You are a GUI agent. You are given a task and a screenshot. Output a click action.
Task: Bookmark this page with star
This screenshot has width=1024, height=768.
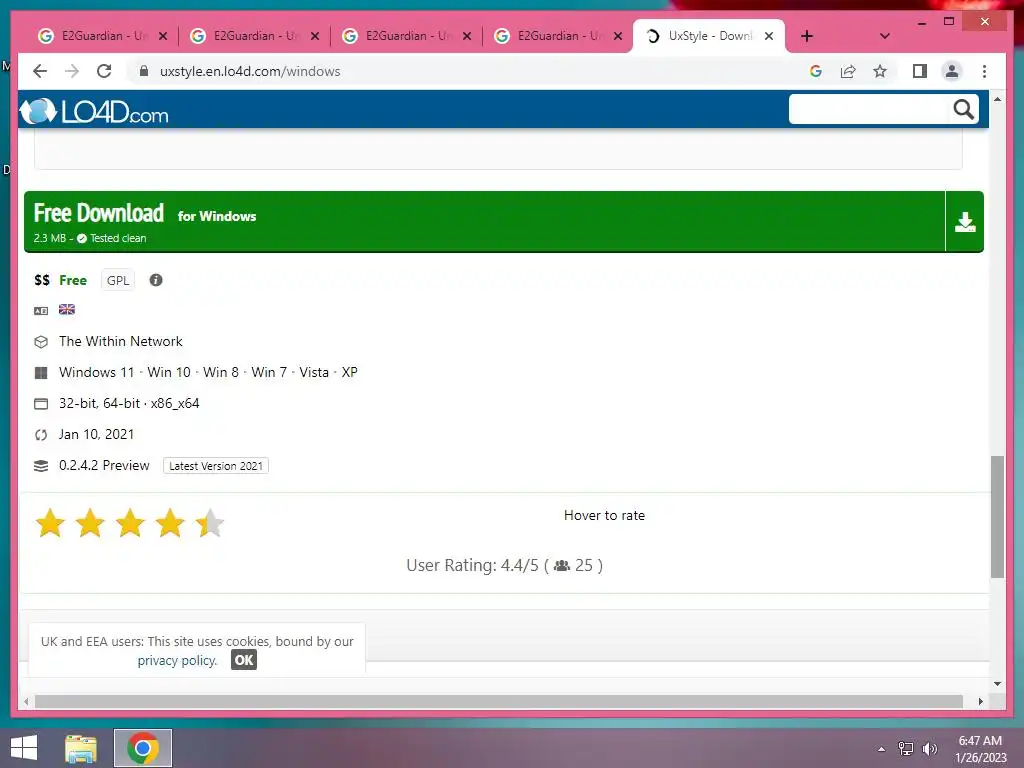click(880, 71)
